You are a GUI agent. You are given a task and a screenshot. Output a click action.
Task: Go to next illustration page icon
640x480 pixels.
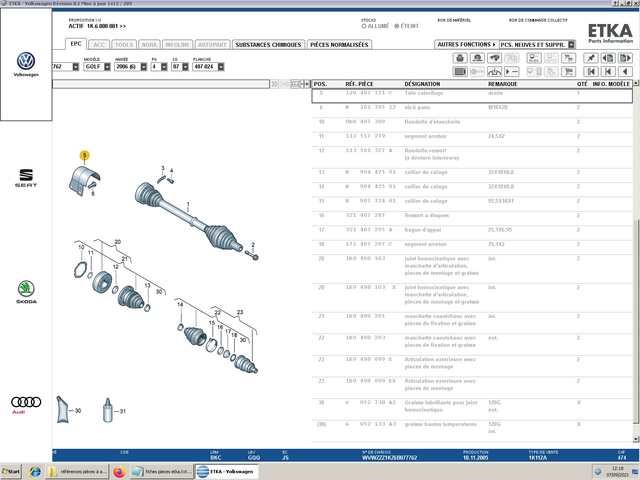[x=625, y=58]
